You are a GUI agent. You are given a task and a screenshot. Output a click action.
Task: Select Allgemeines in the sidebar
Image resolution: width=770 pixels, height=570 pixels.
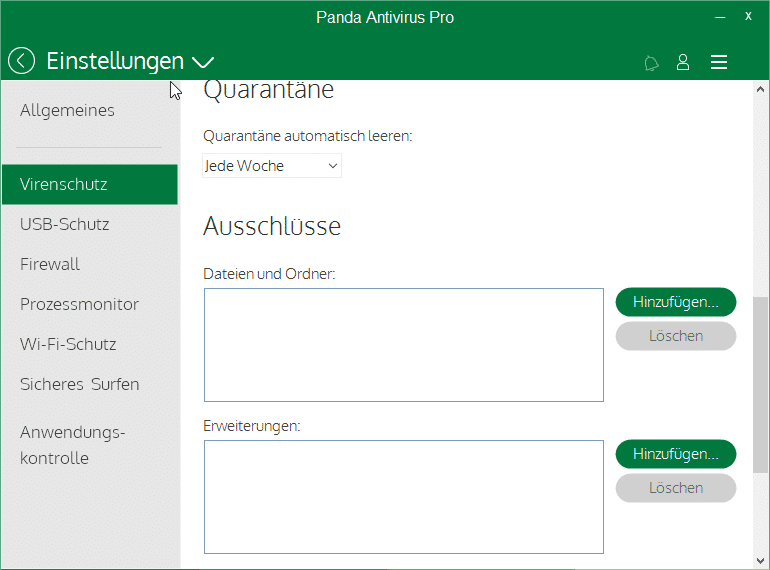(67, 110)
